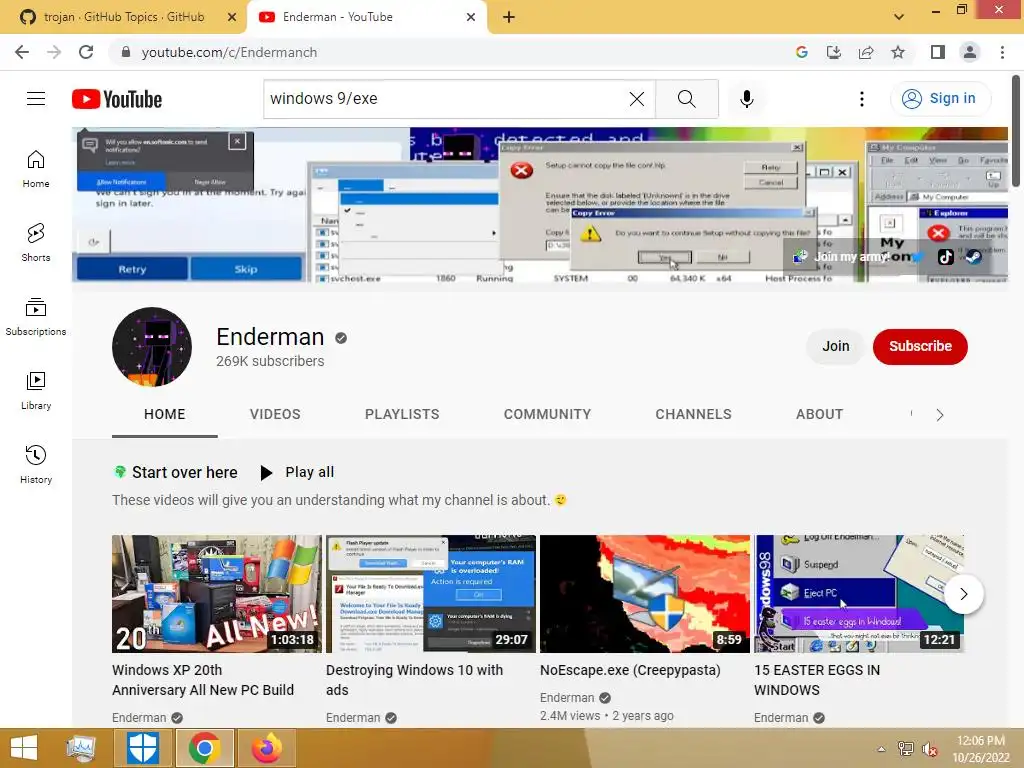
Task: Toggle the Chrome side panel
Action: pos(938,52)
